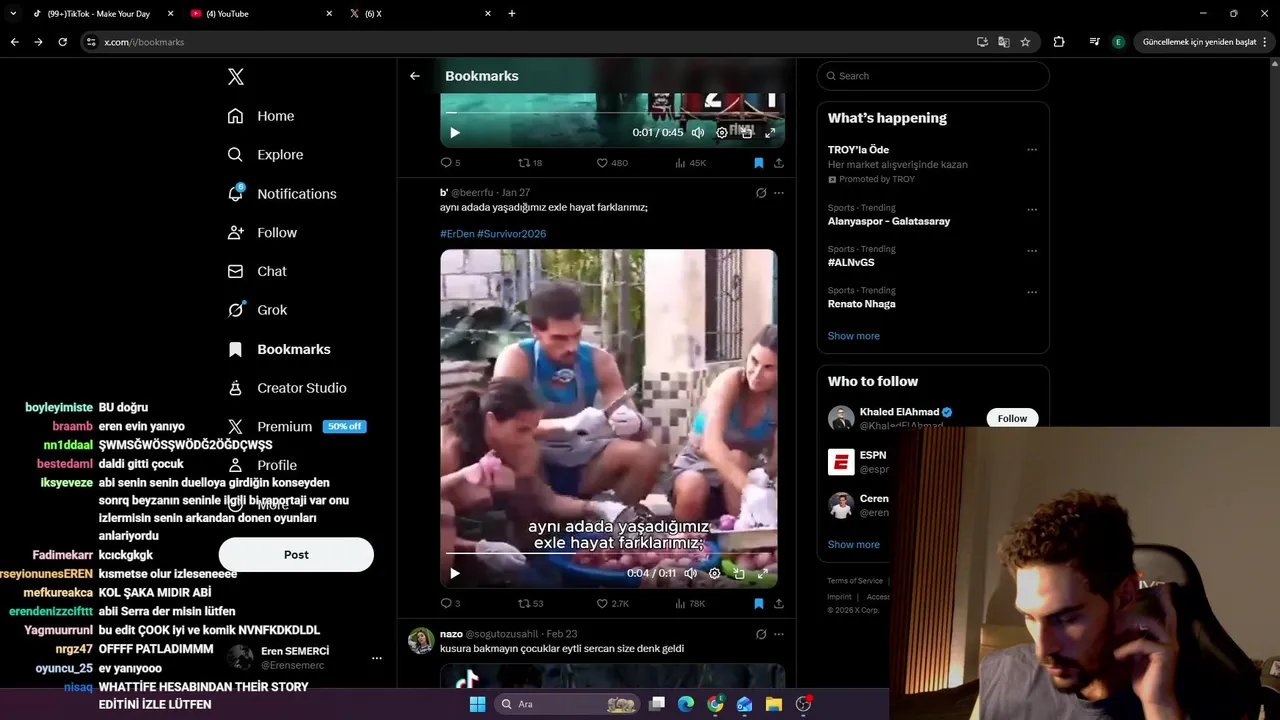Image resolution: width=1280 pixels, height=720 pixels.
Task: Repost the post with 18 reposts
Action: (530, 163)
